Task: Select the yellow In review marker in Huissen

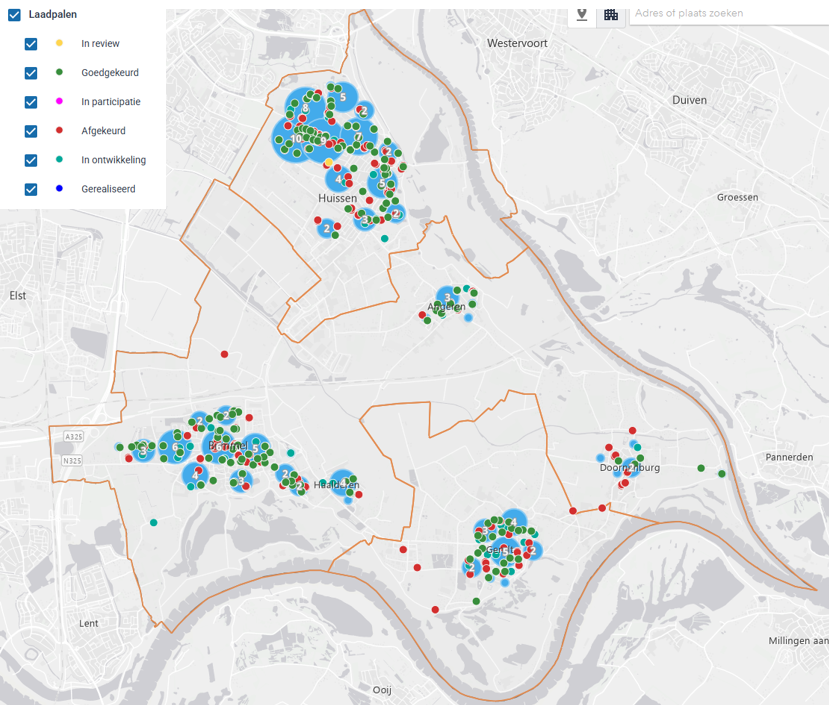Action: tap(329, 163)
